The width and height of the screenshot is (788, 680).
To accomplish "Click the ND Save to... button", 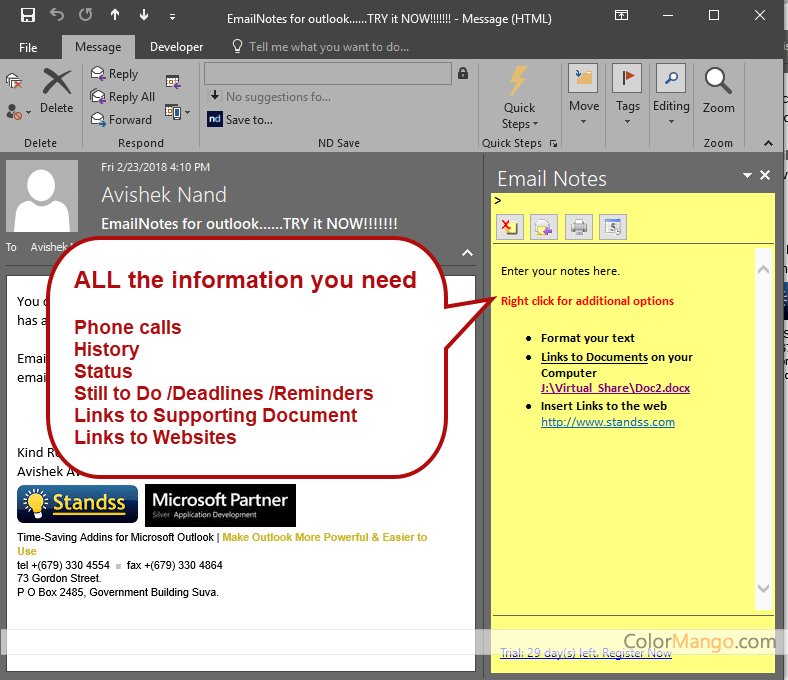I will click(x=240, y=119).
